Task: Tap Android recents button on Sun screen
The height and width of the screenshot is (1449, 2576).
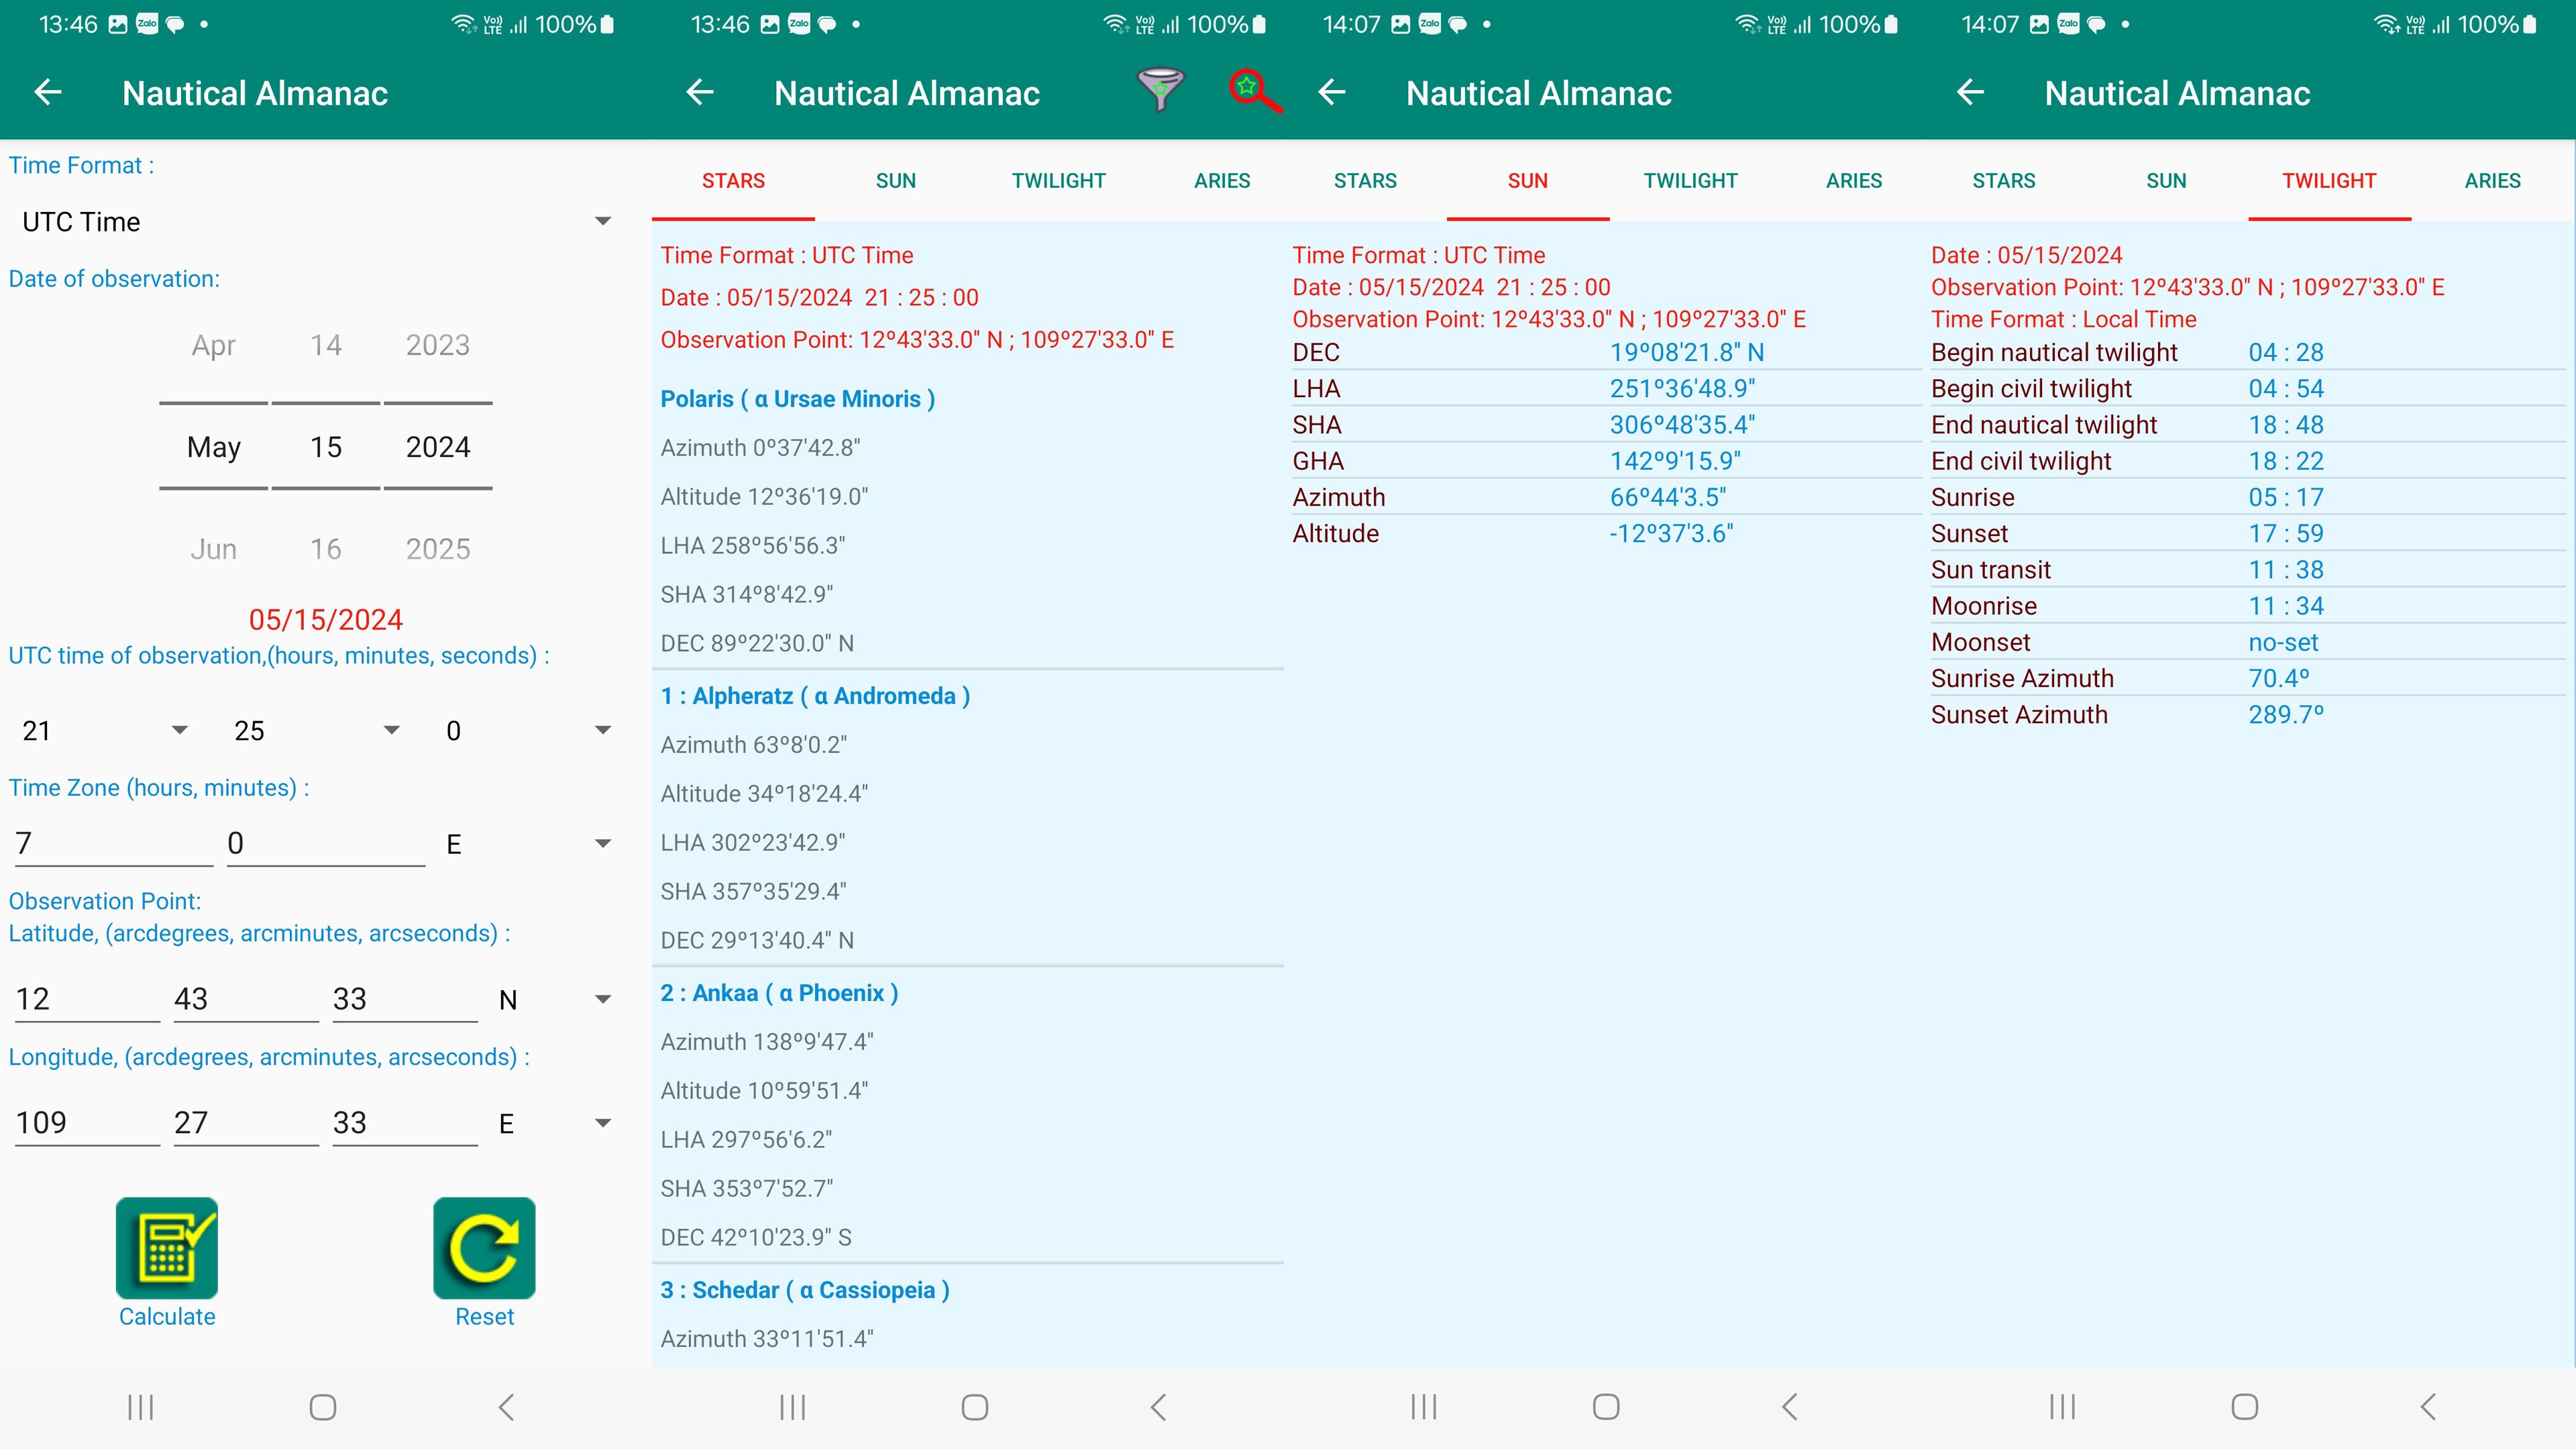Action: tap(1424, 1407)
